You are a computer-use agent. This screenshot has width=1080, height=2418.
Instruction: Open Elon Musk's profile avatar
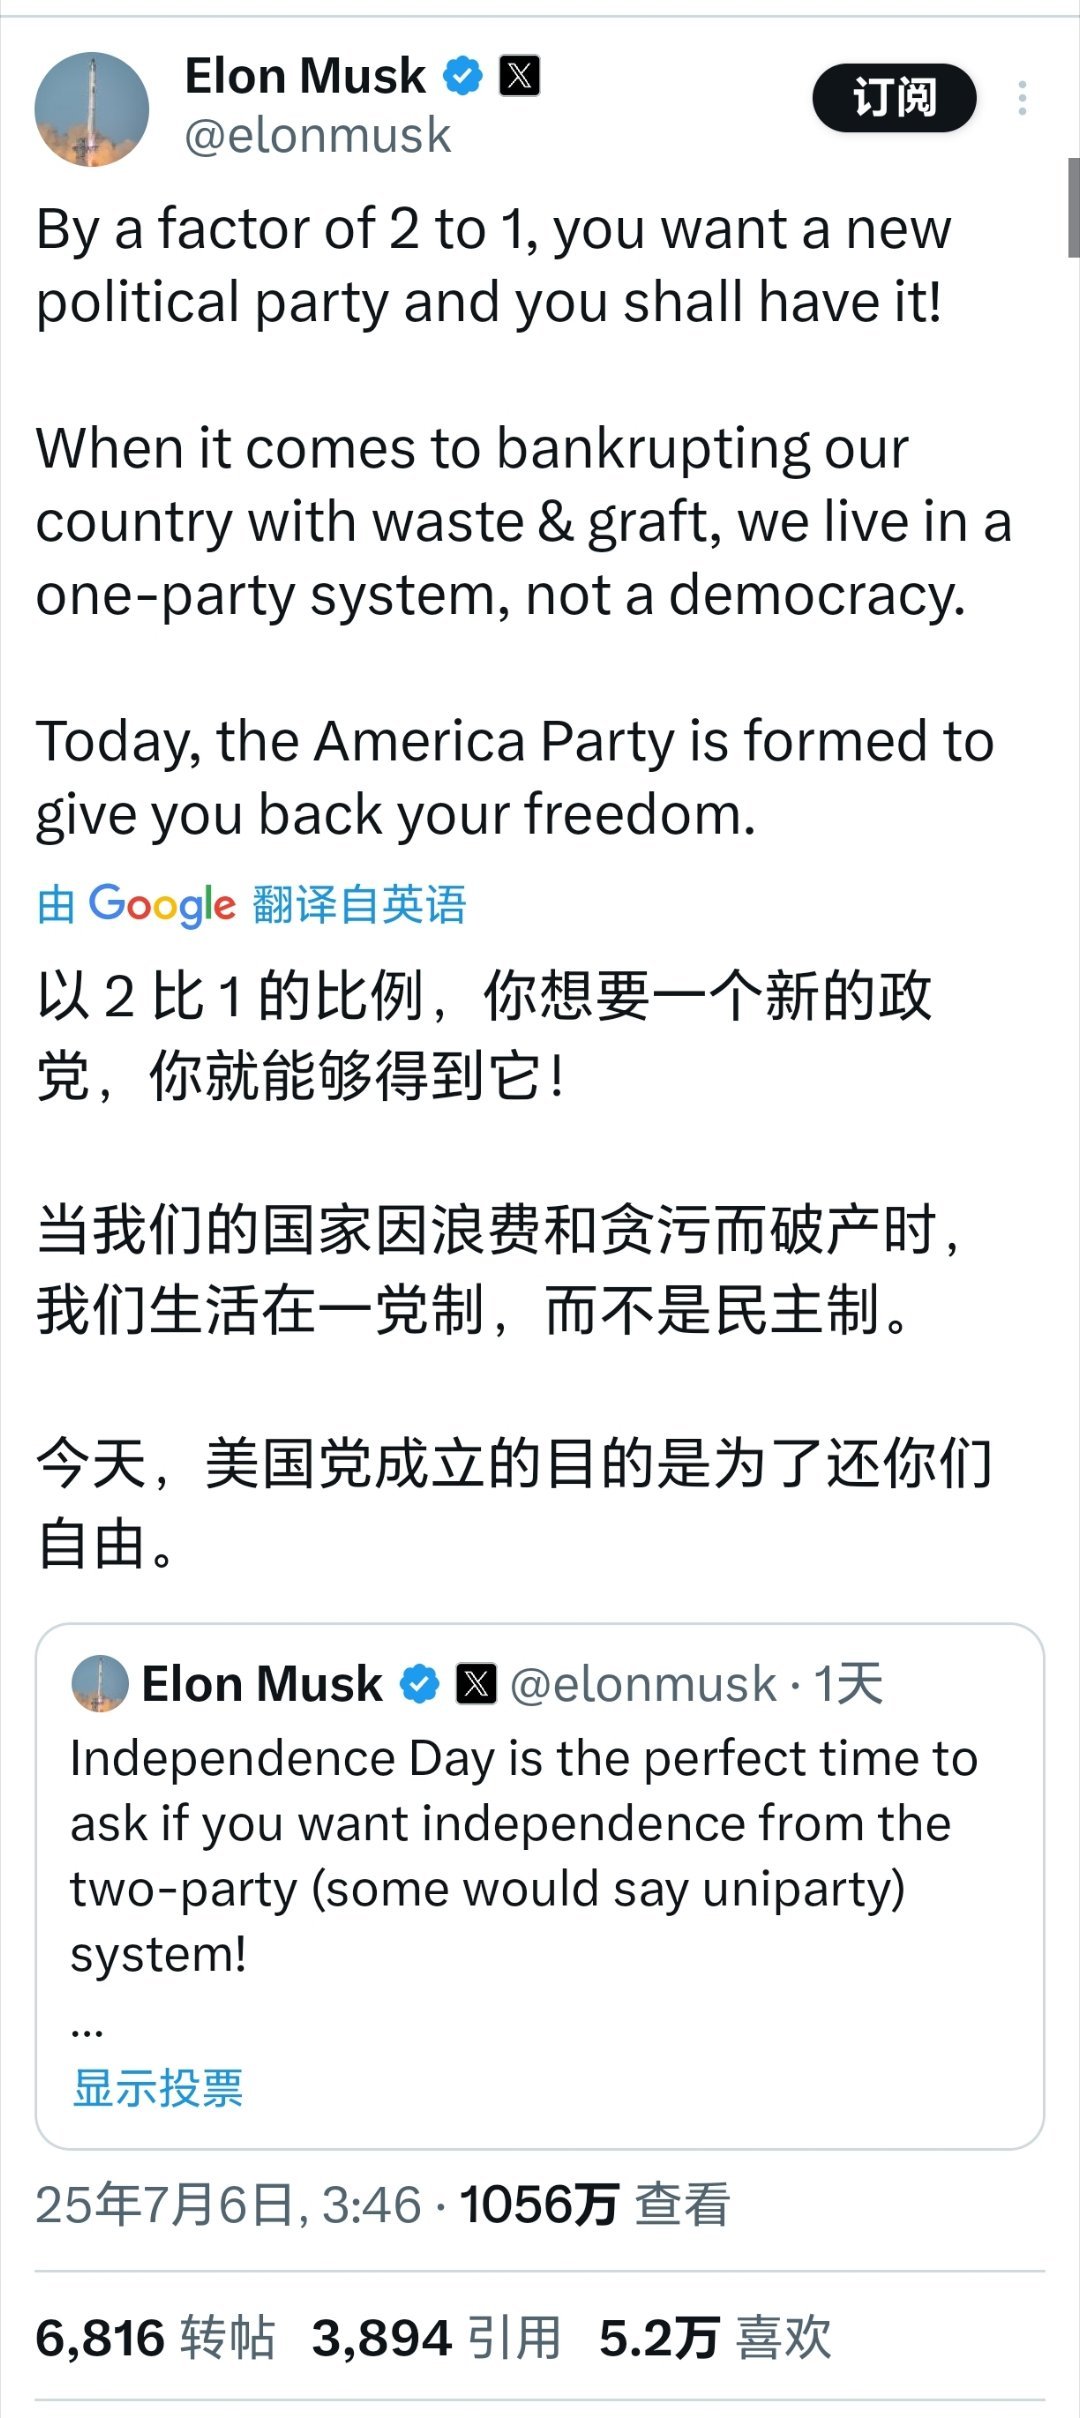tap(92, 109)
